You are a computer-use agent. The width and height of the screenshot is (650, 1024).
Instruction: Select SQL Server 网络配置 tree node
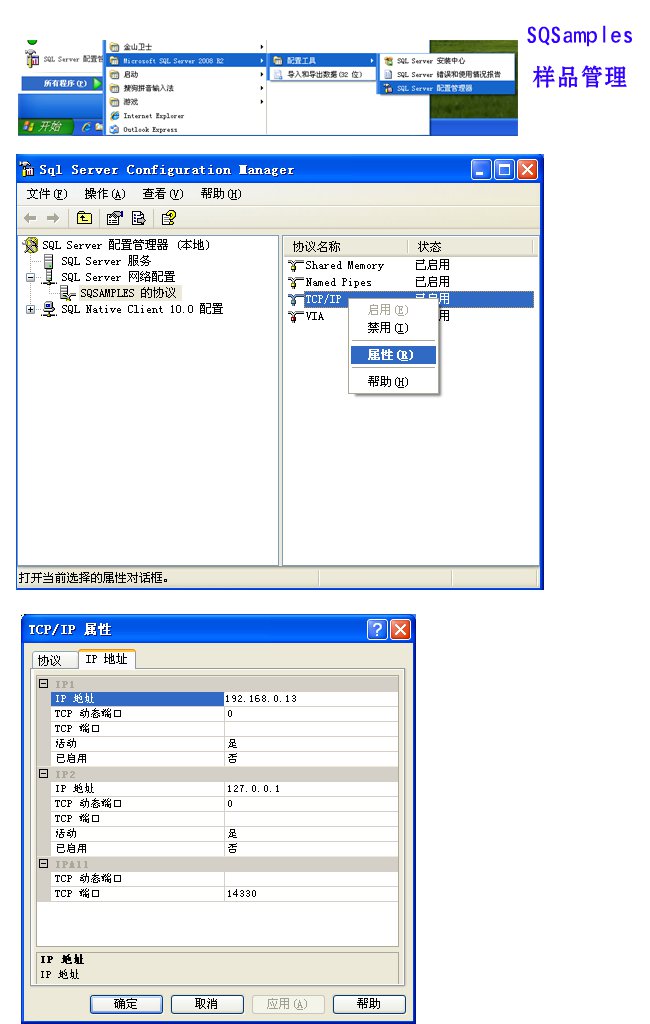pos(118,277)
